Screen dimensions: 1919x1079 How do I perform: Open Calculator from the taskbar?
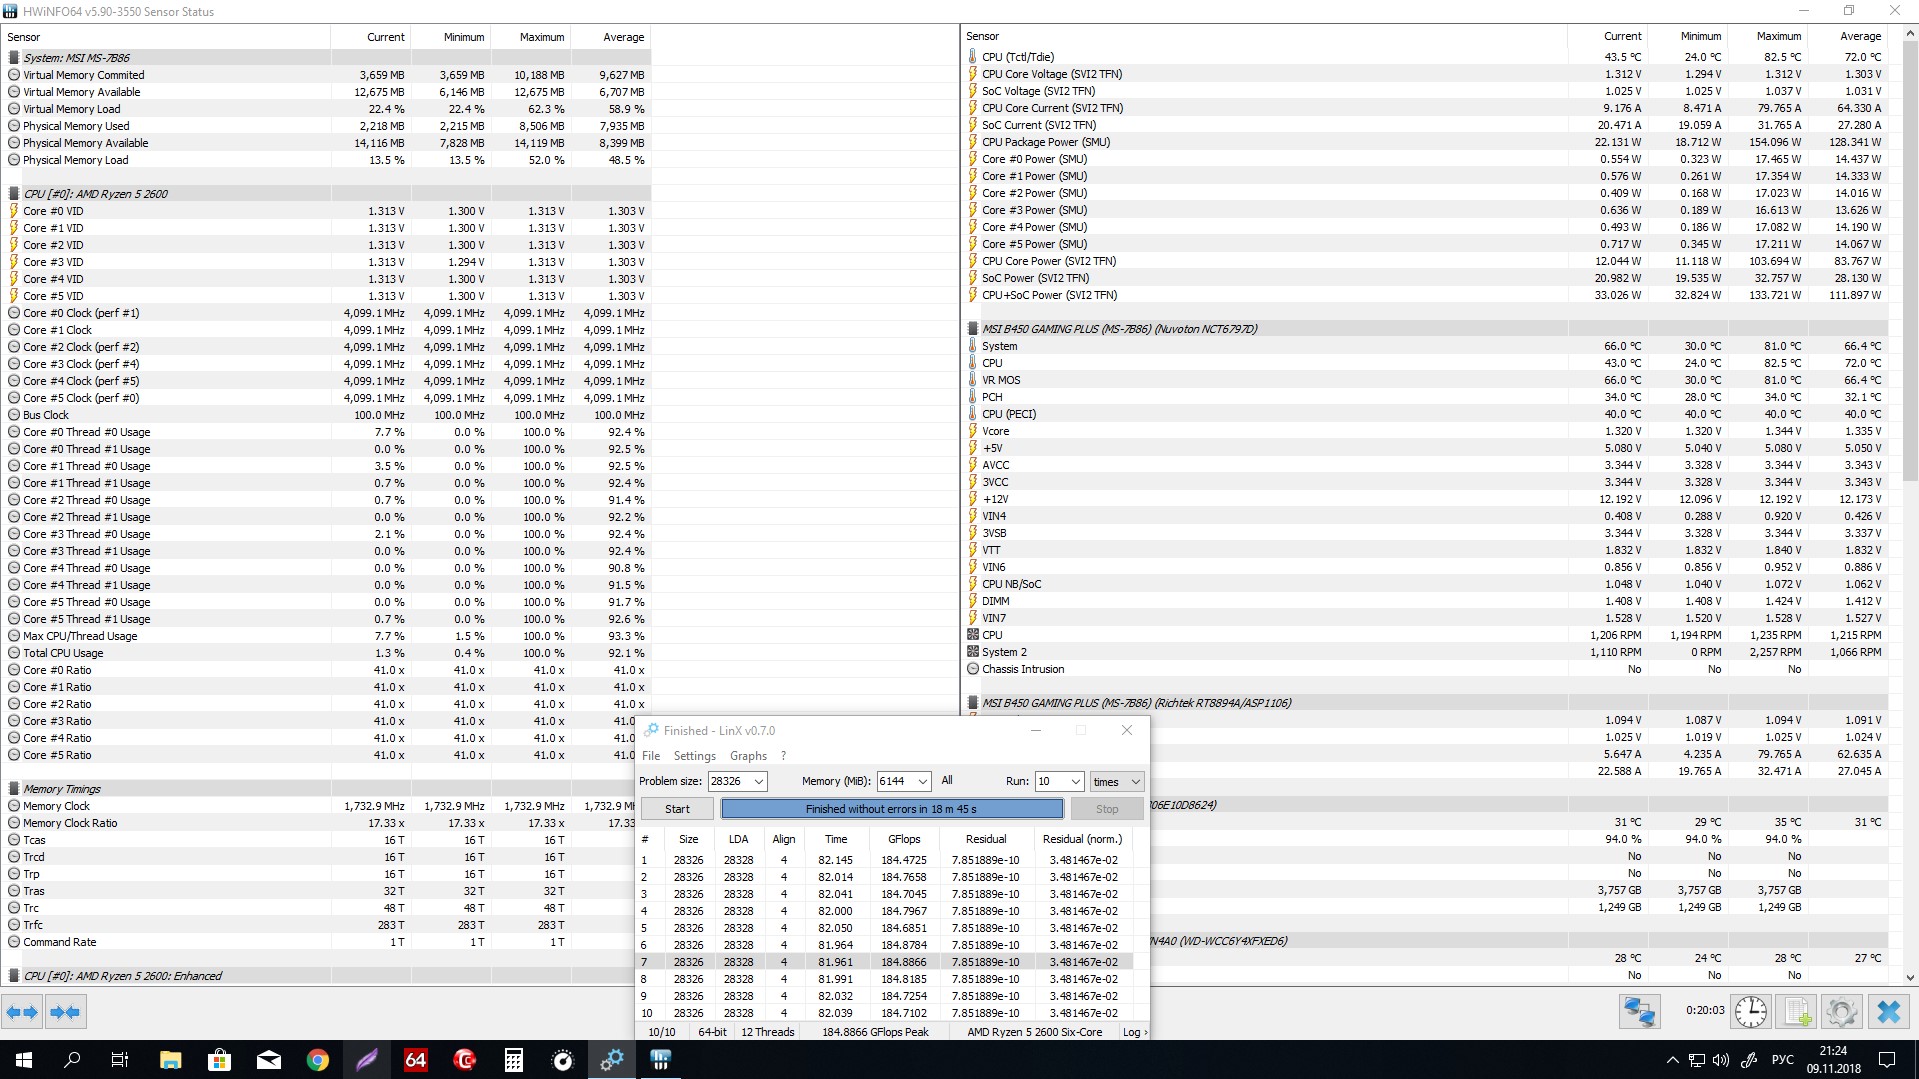(x=513, y=1060)
